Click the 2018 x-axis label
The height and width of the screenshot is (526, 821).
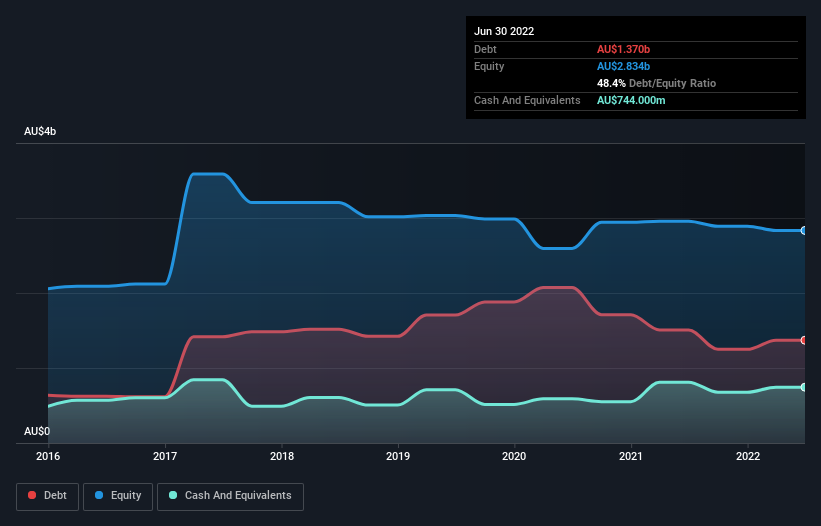(x=282, y=456)
